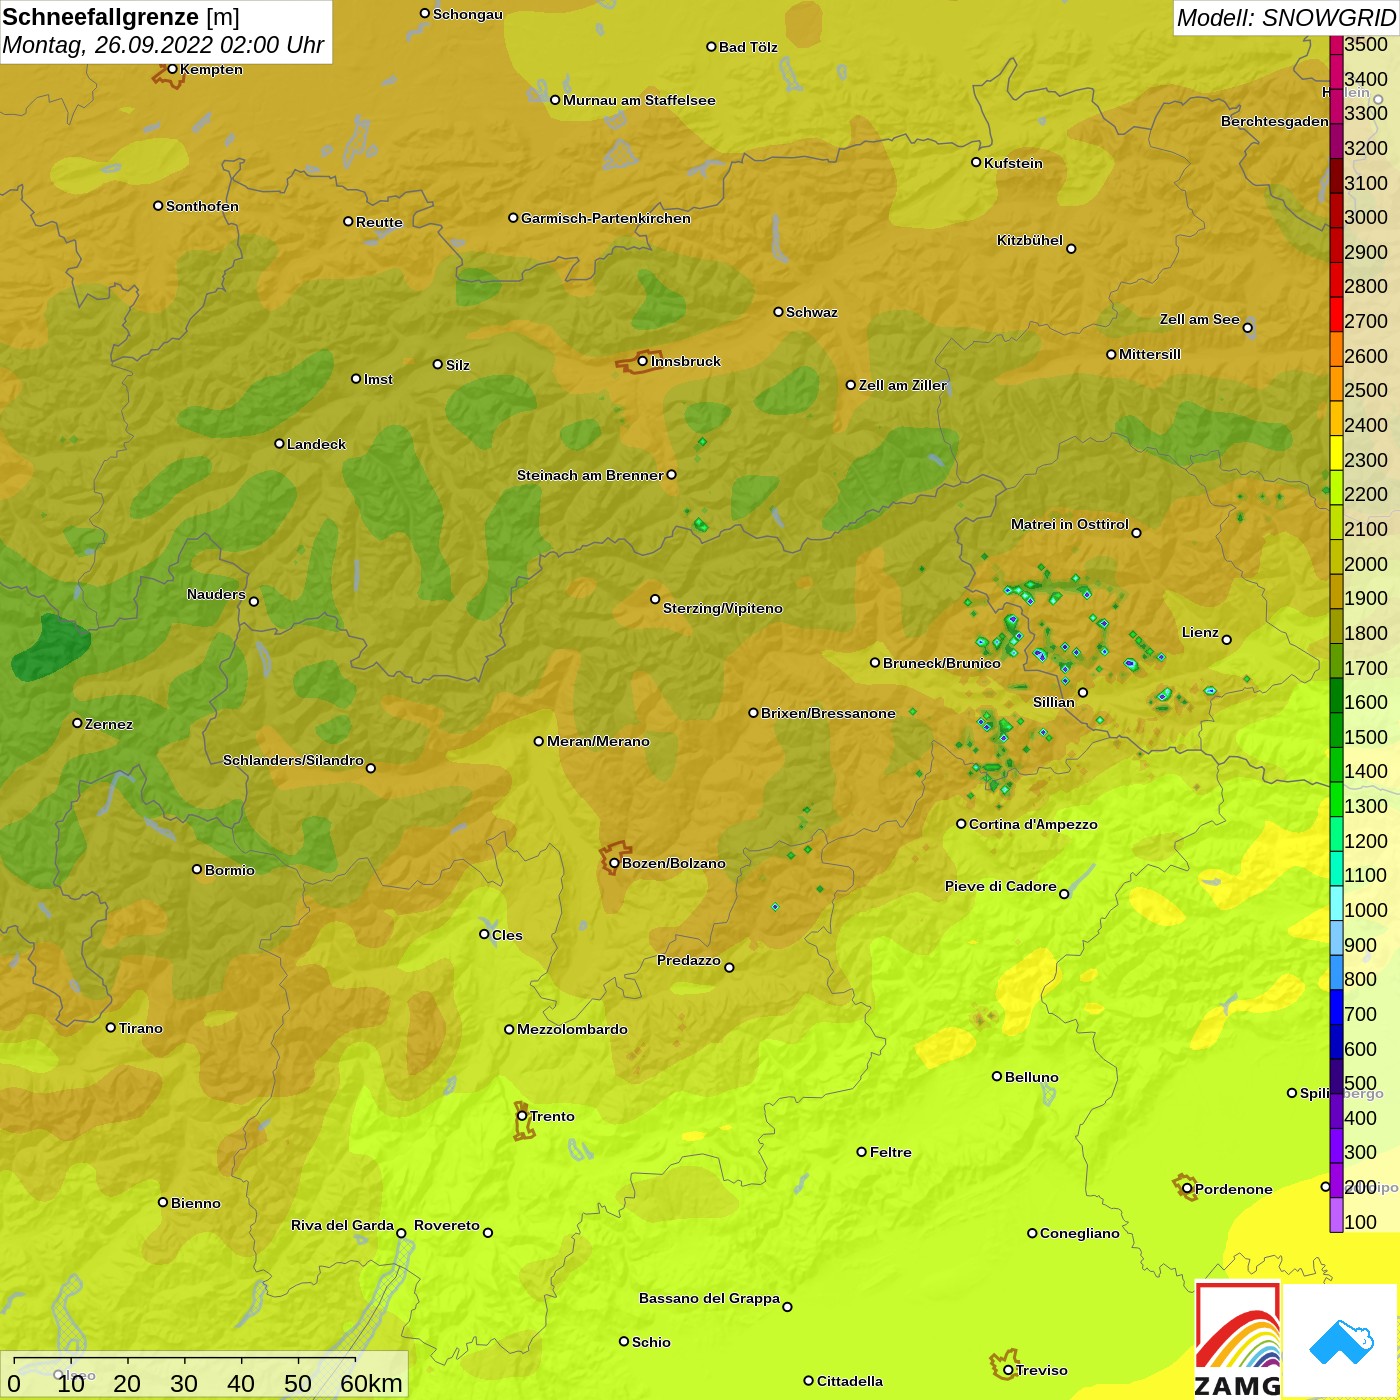Click the Sillian town marker
1400x1400 pixels.
[x=1083, y=692]
